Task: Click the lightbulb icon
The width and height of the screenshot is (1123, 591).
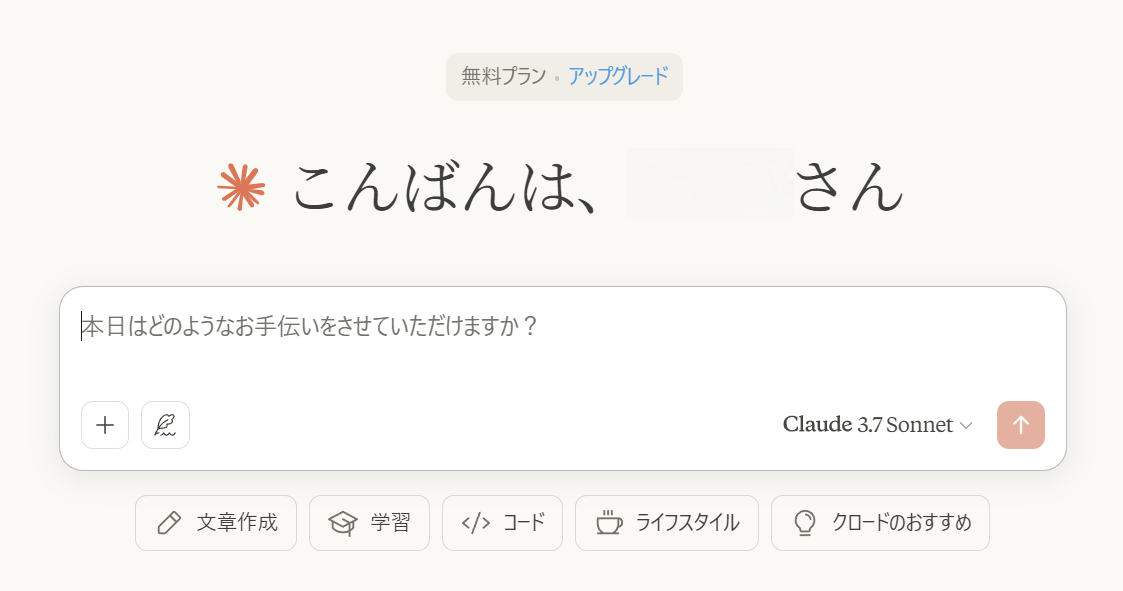Action: tap(805, 523)
